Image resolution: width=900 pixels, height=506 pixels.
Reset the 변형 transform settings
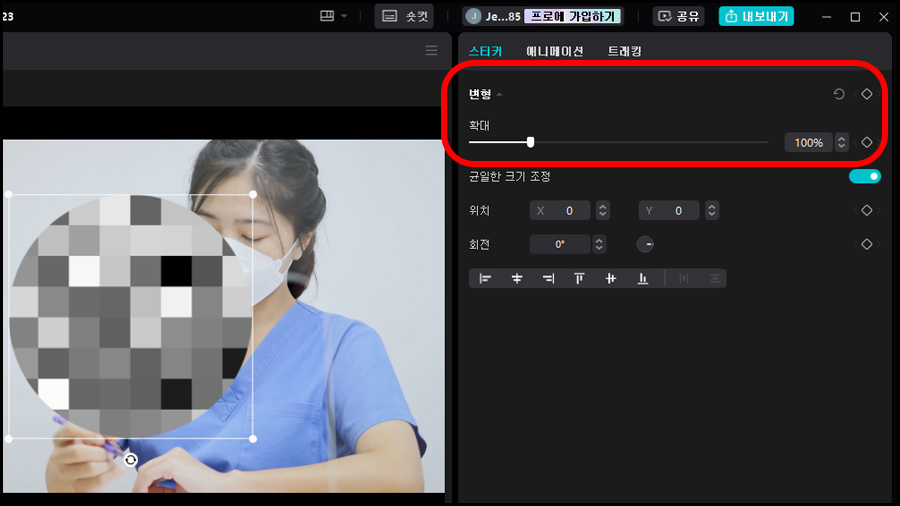[x=839, y=94]
